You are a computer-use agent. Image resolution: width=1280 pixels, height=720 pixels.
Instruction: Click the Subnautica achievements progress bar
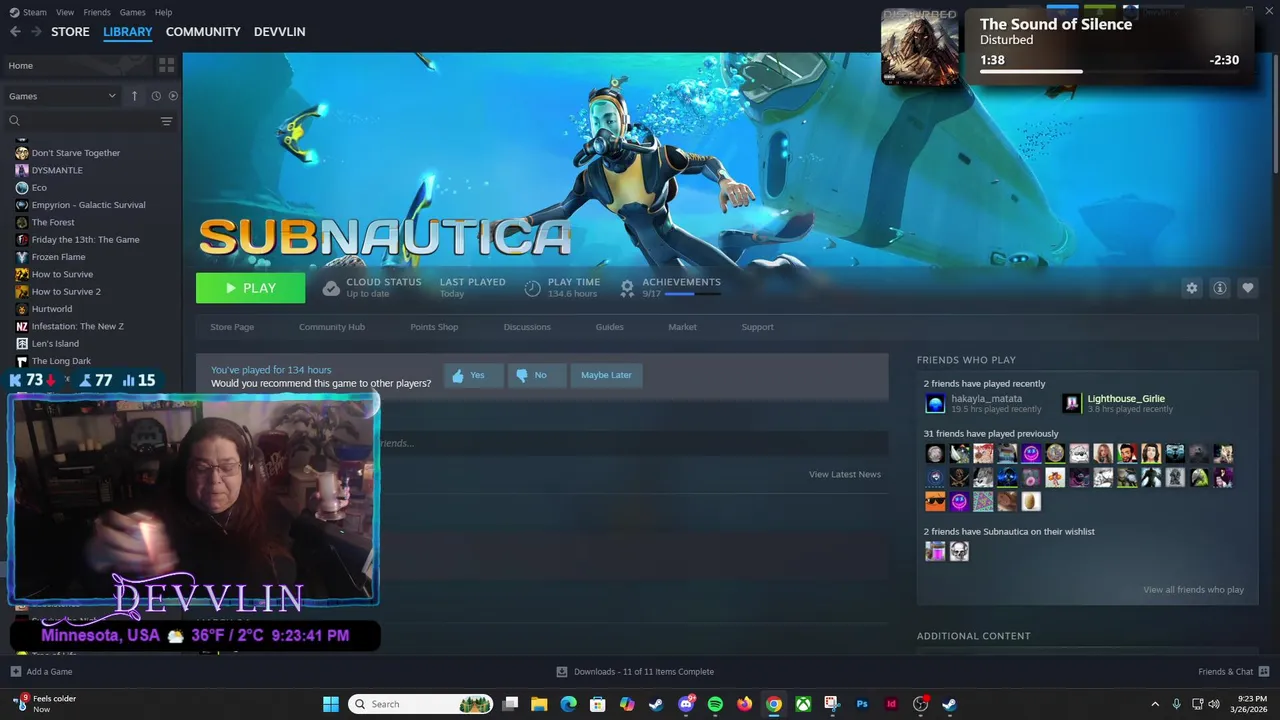point(693,294)
